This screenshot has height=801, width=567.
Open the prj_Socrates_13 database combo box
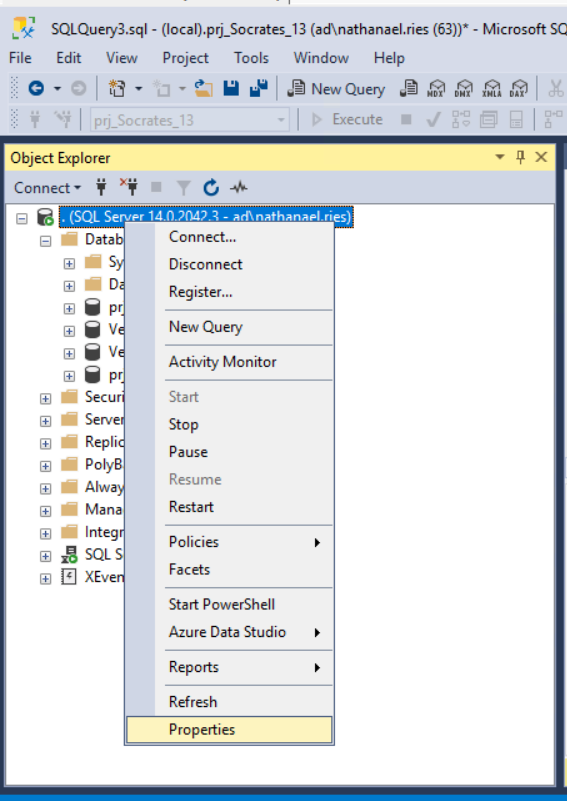[190, 121]
